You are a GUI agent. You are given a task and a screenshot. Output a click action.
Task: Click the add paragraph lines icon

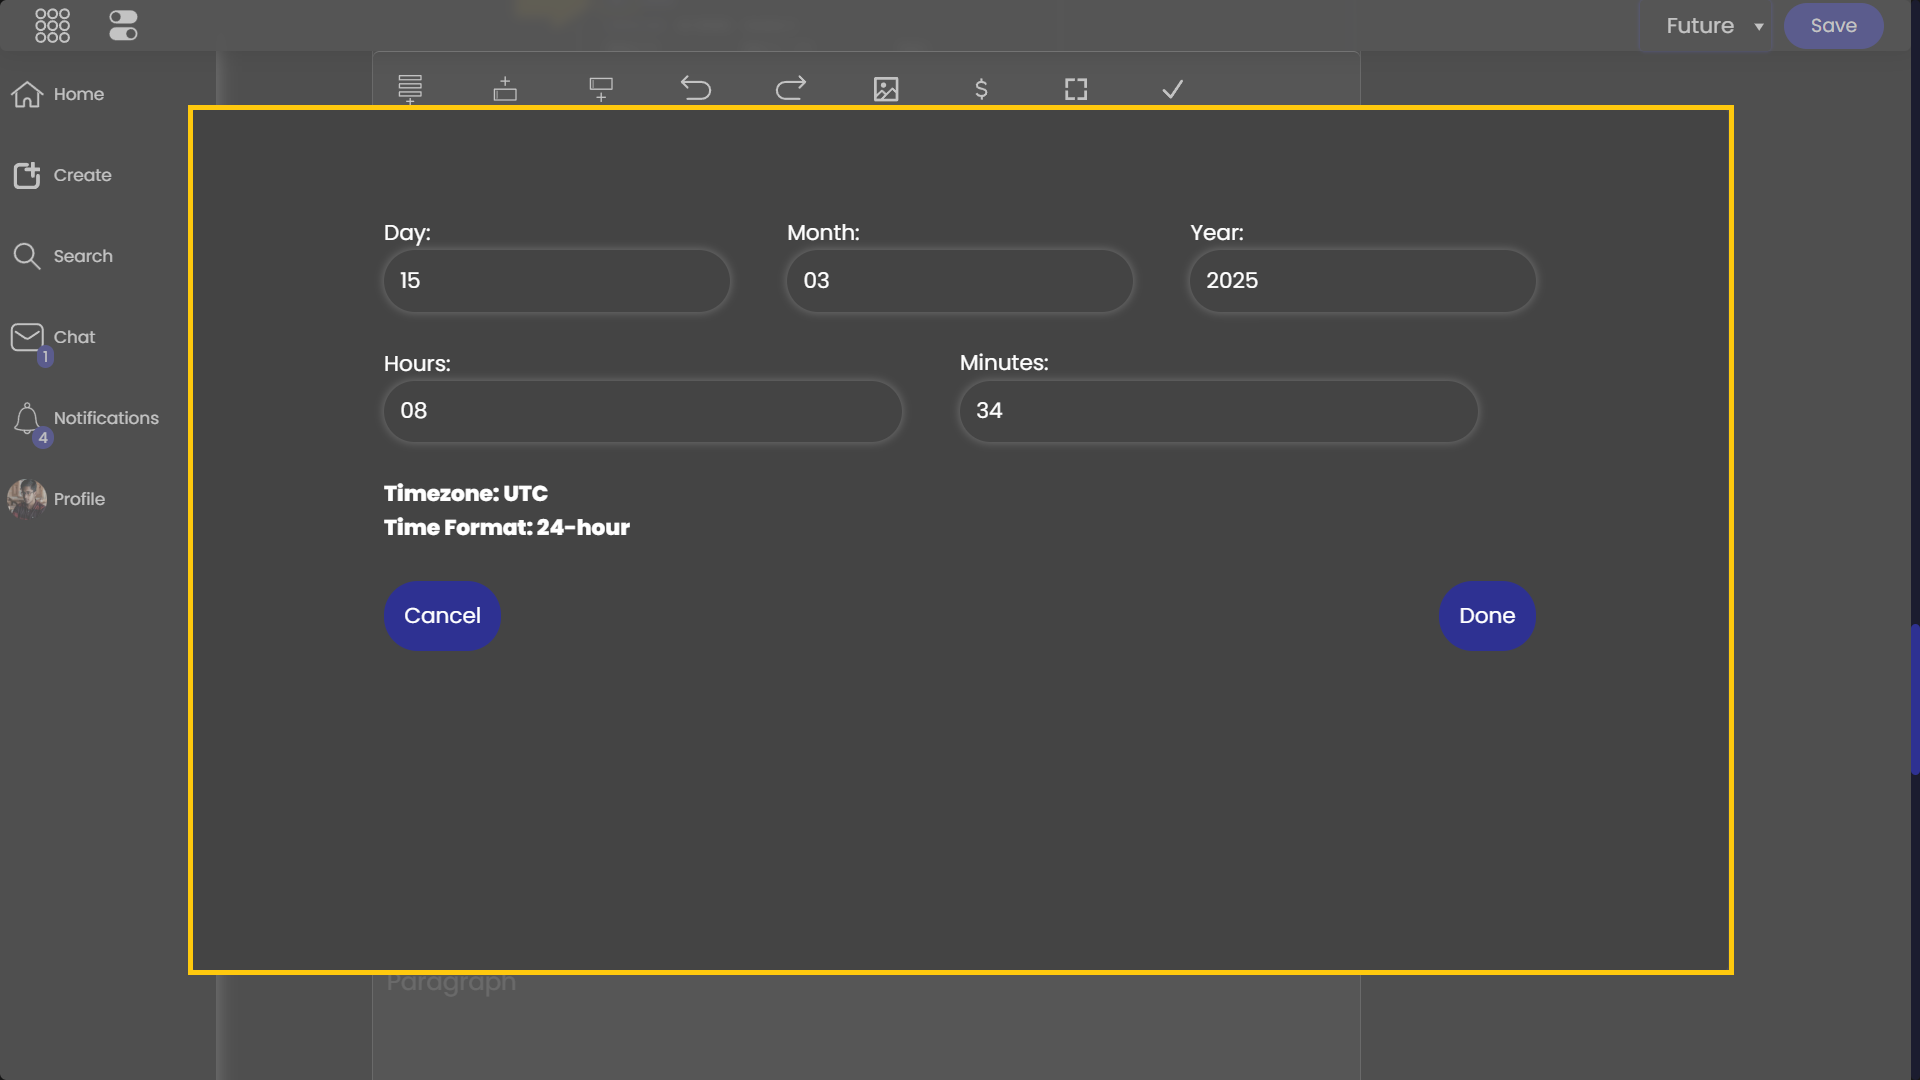click(x=410, y=89)
